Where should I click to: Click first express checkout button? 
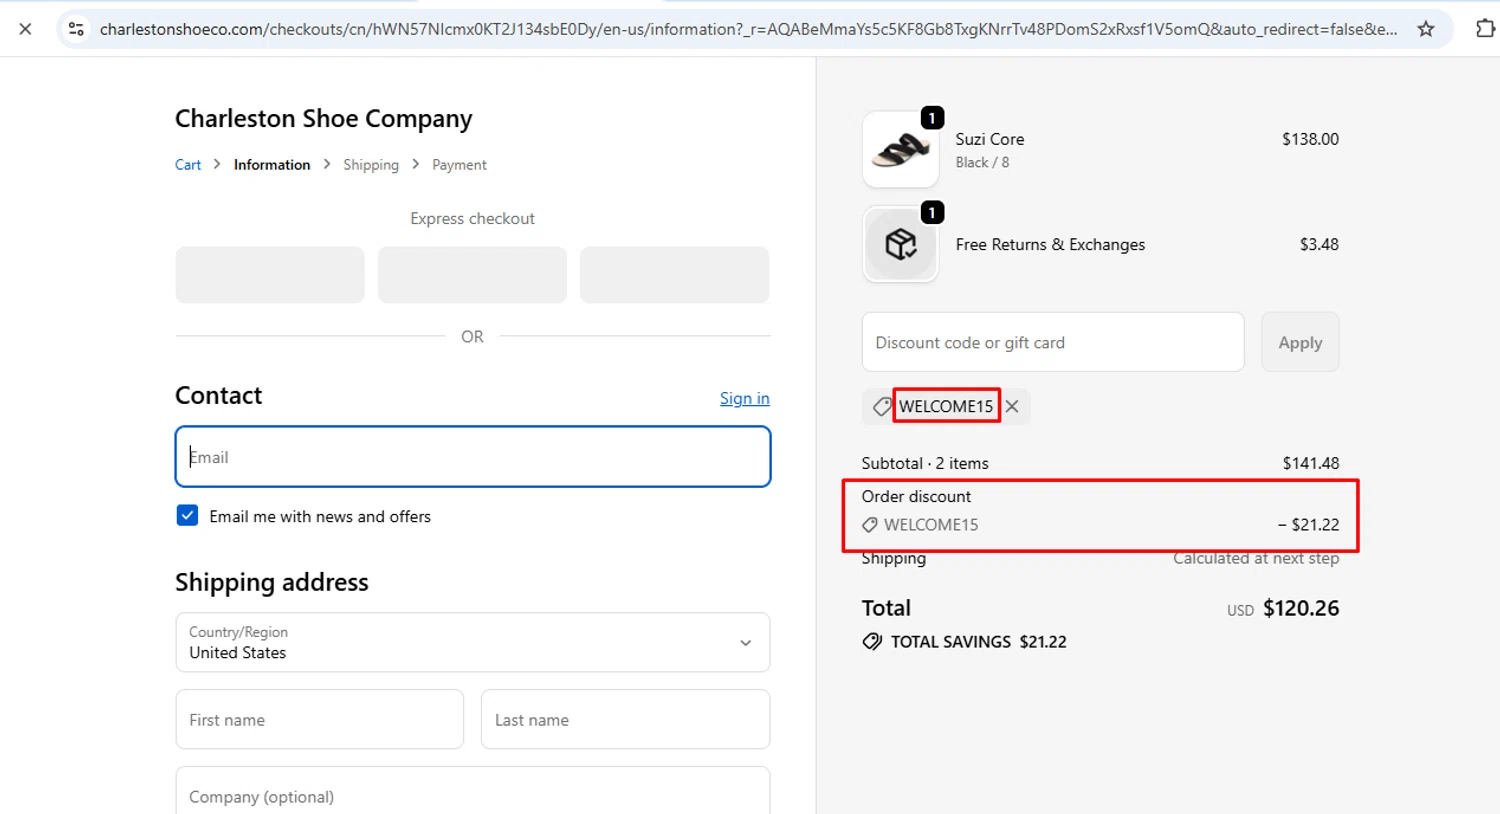point(270,275)
